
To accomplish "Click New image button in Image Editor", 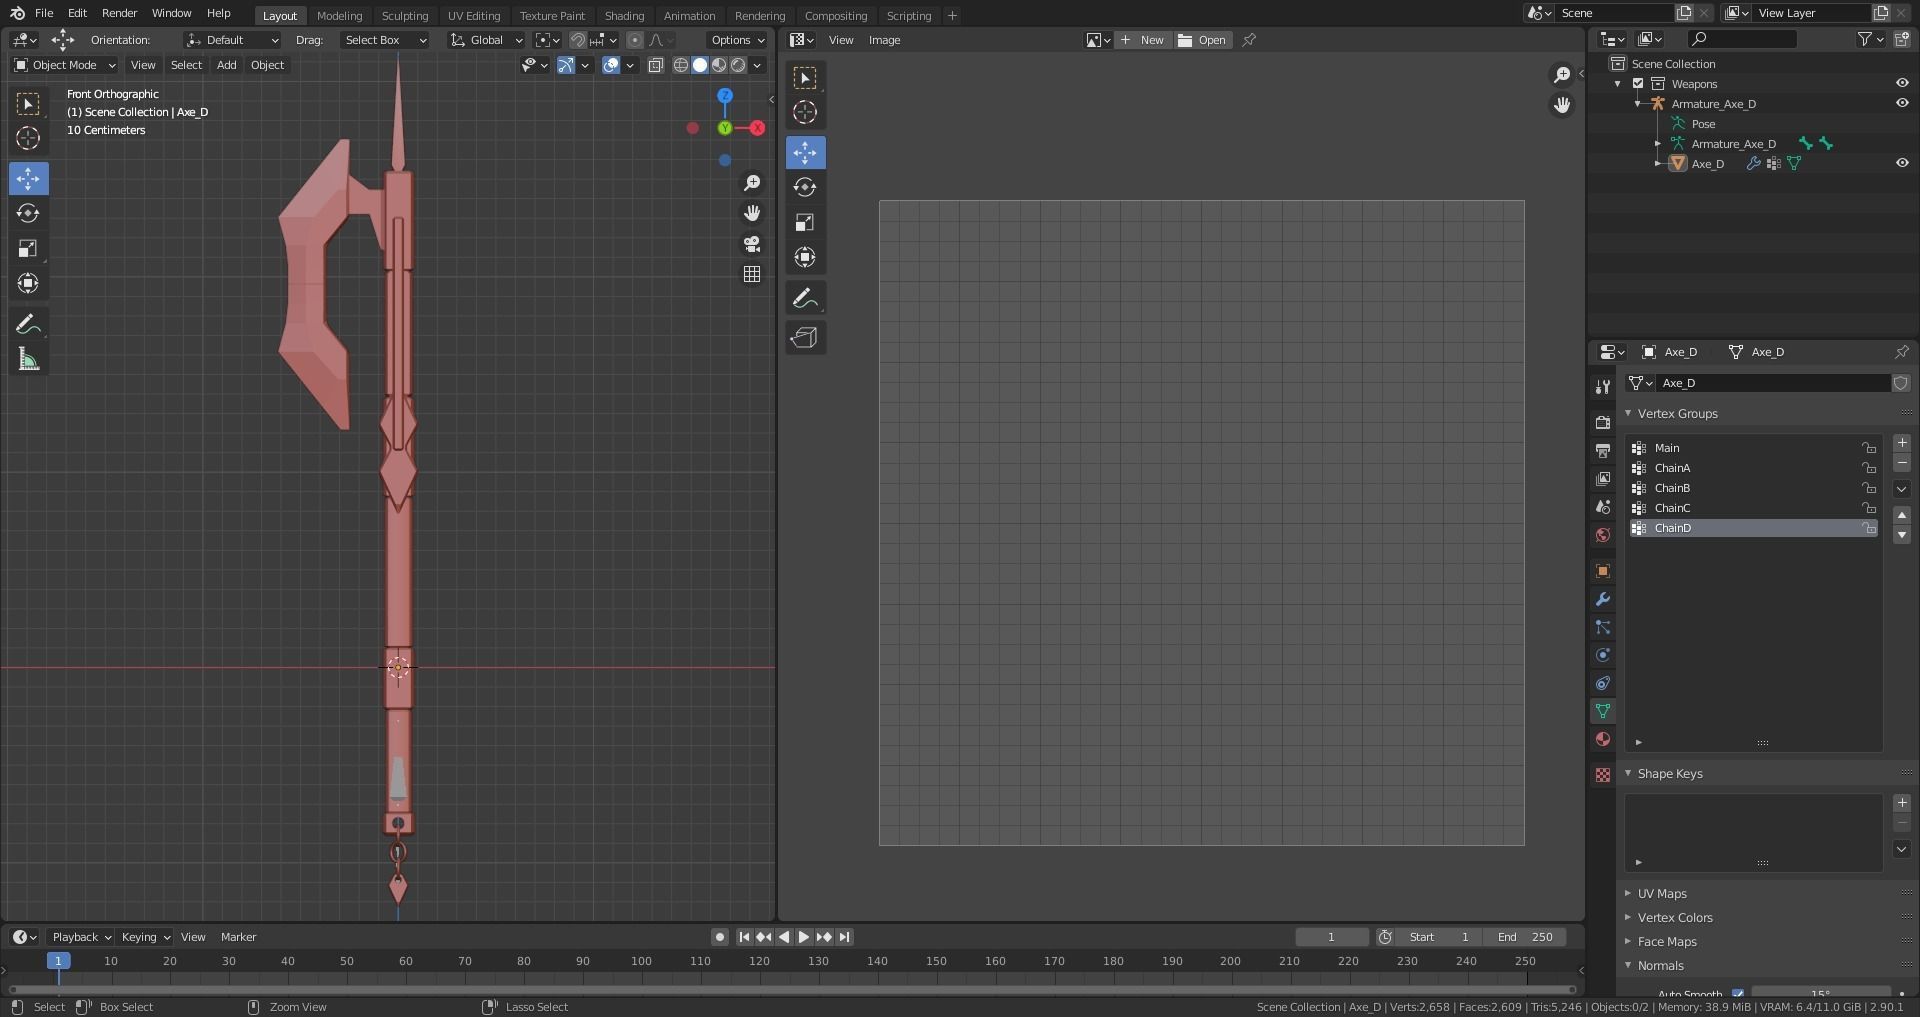I will pos(1143,40).
